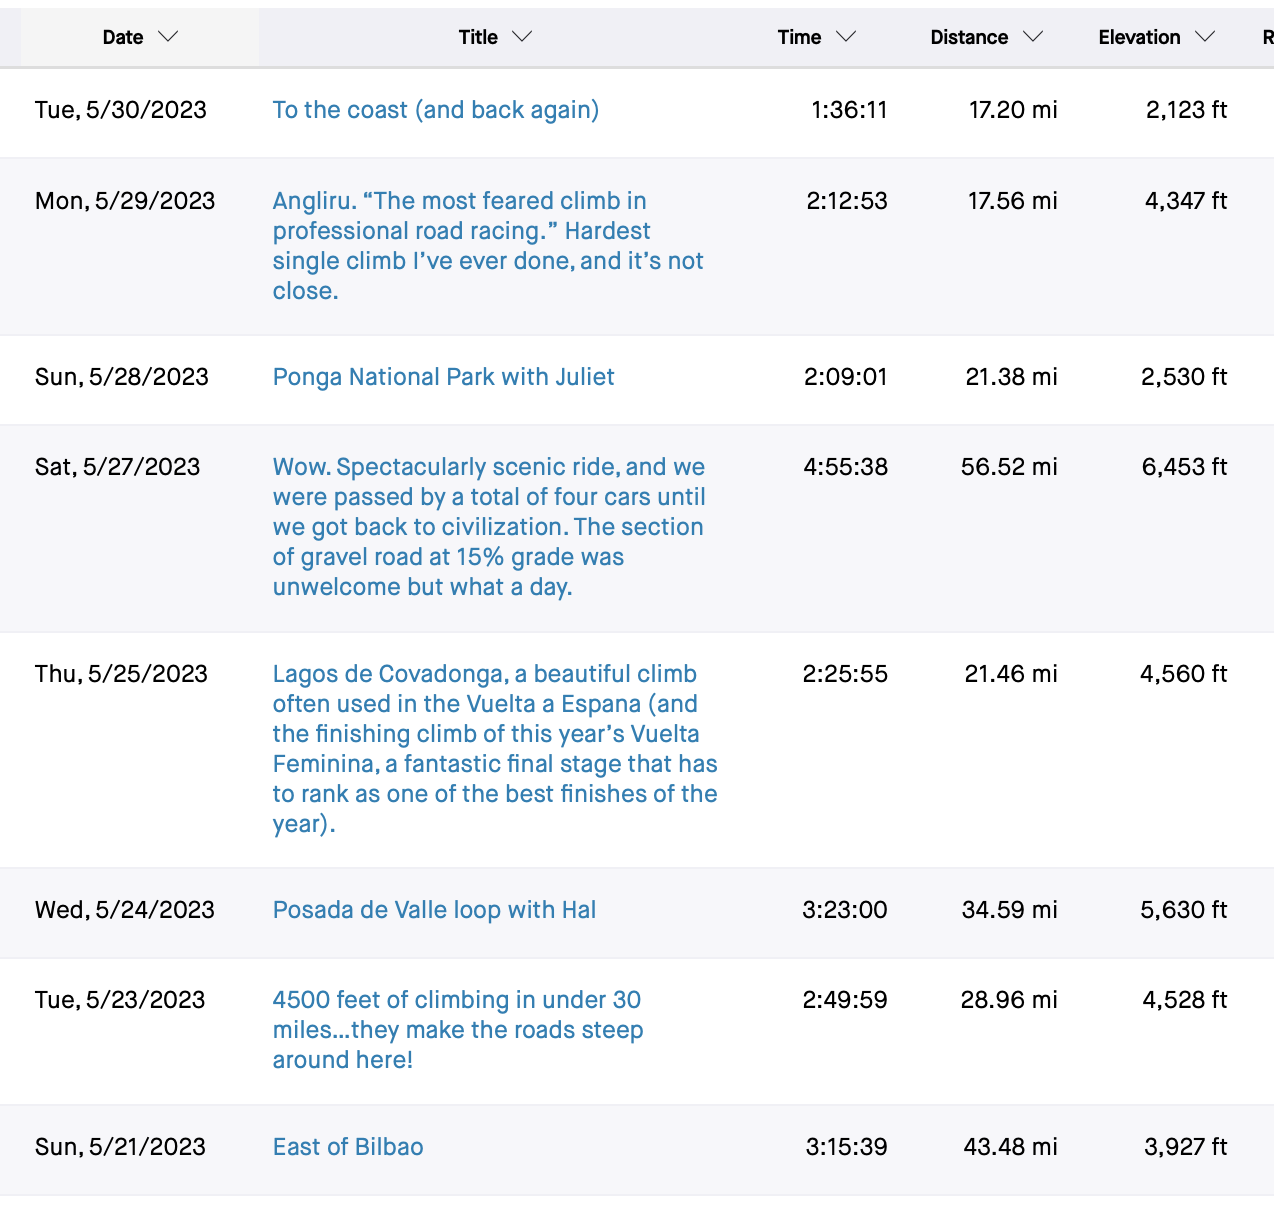Click the Elevation column sort chevron
1274x1206 pixels.
click(x=1205, y=37)
